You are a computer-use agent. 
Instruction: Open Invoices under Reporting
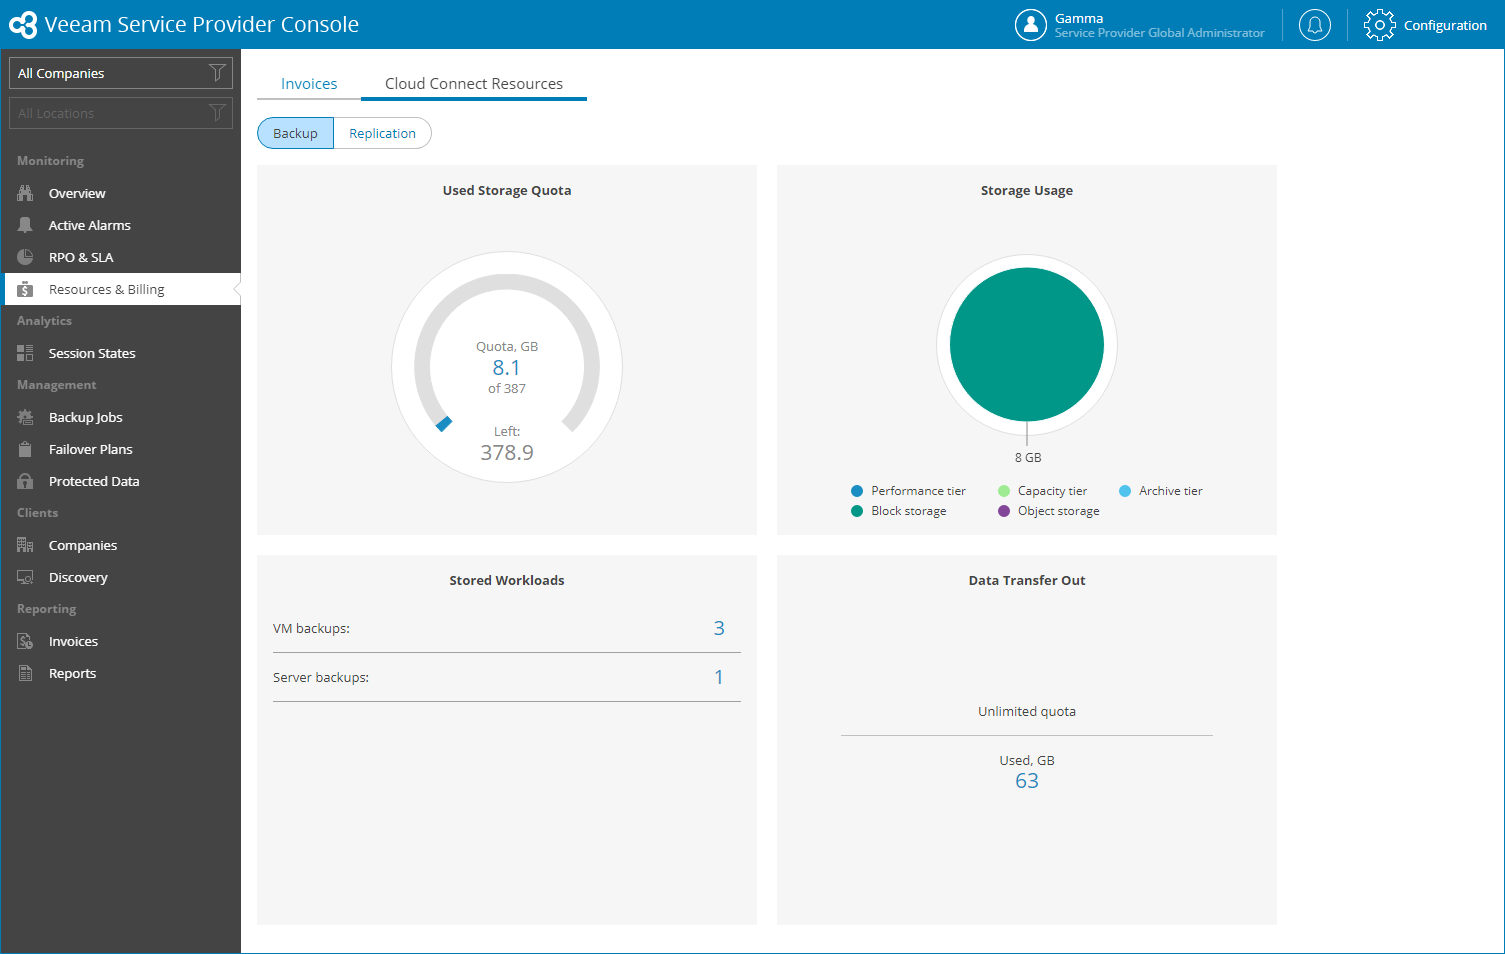click(121, 641)
